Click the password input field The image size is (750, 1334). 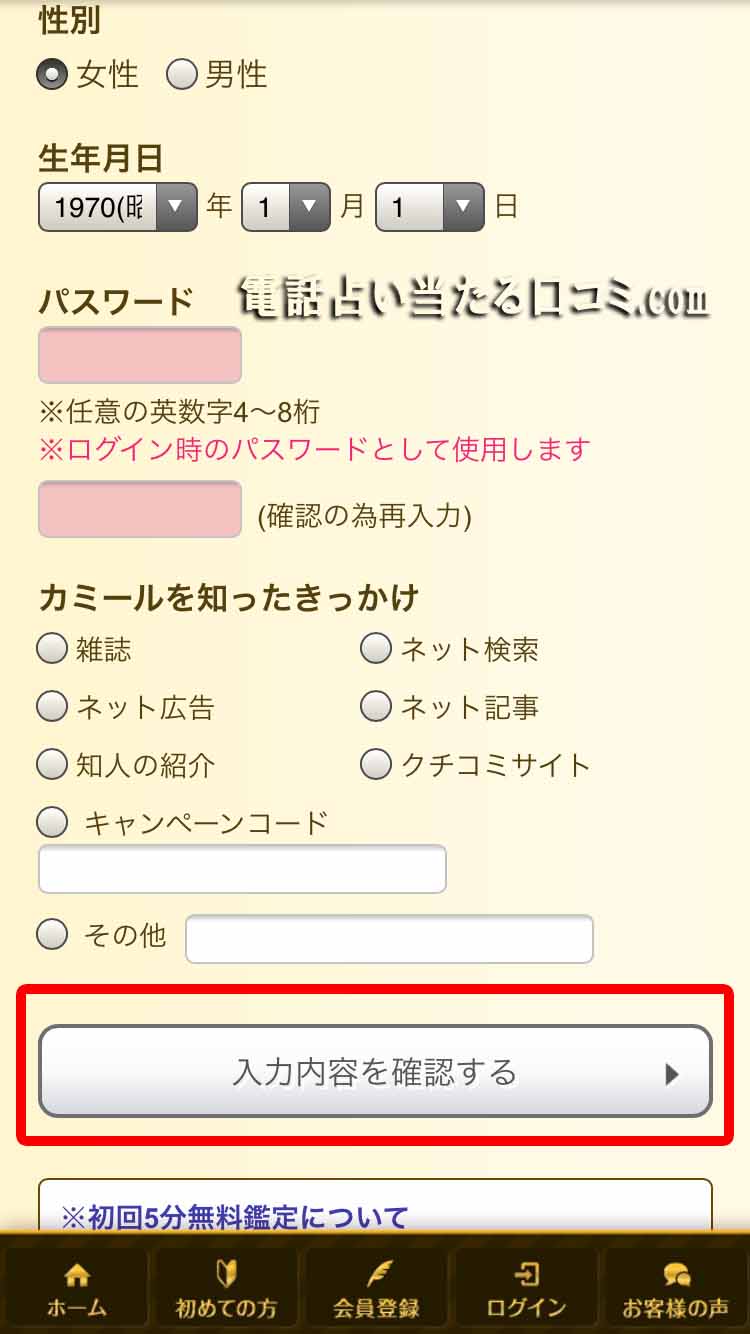(x=140, y=355)
